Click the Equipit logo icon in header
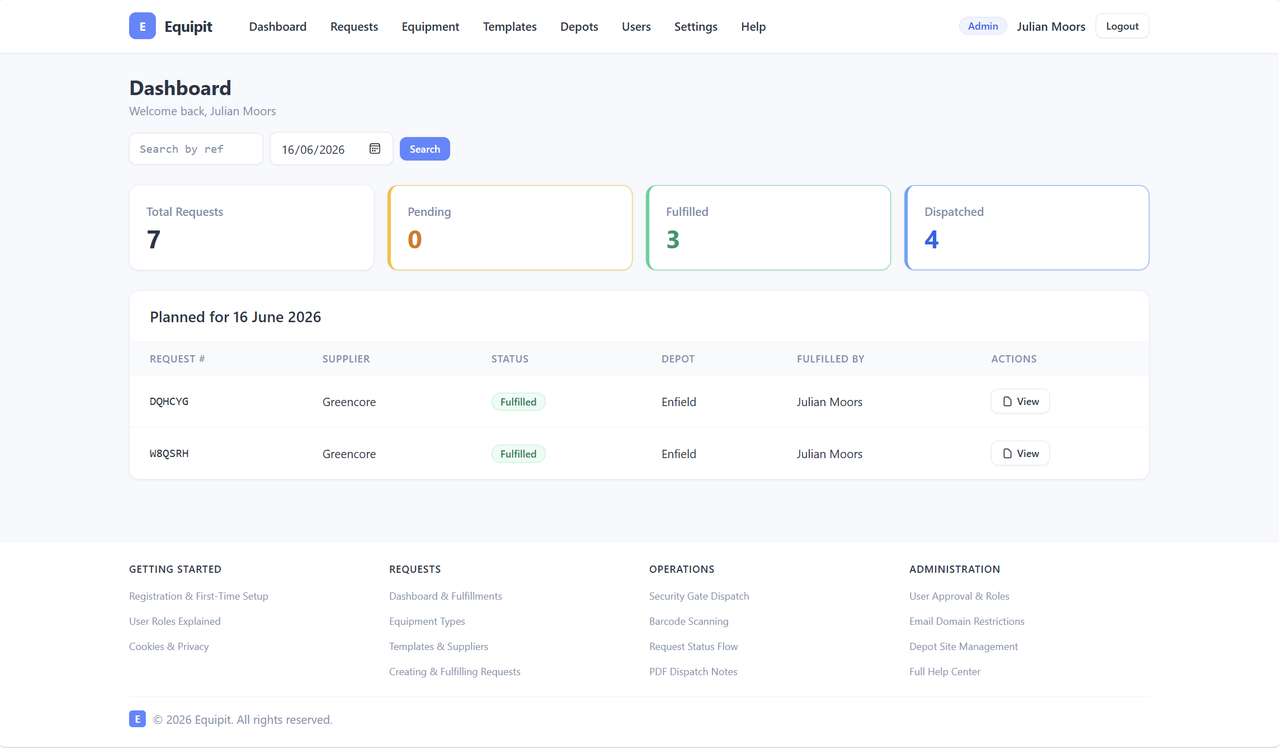Viewport: 1279px width, 749px height. (142, 26)
